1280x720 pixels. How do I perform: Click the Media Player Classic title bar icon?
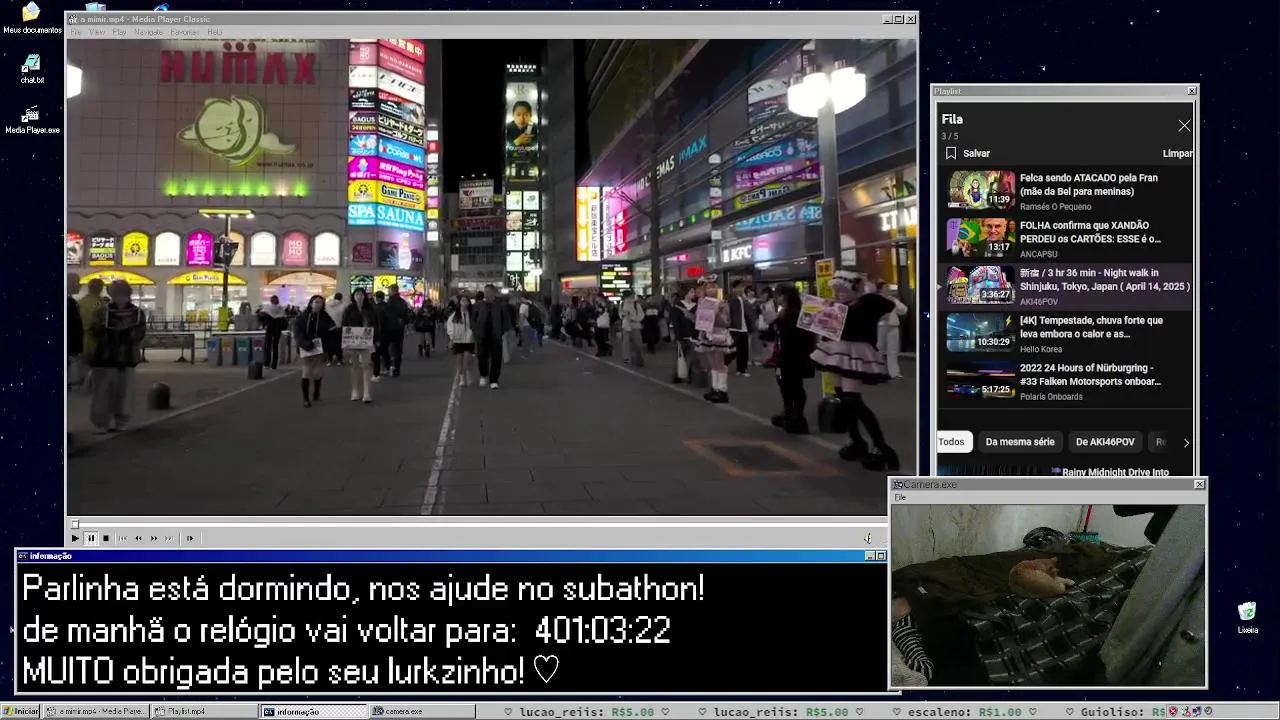[74, 19]
